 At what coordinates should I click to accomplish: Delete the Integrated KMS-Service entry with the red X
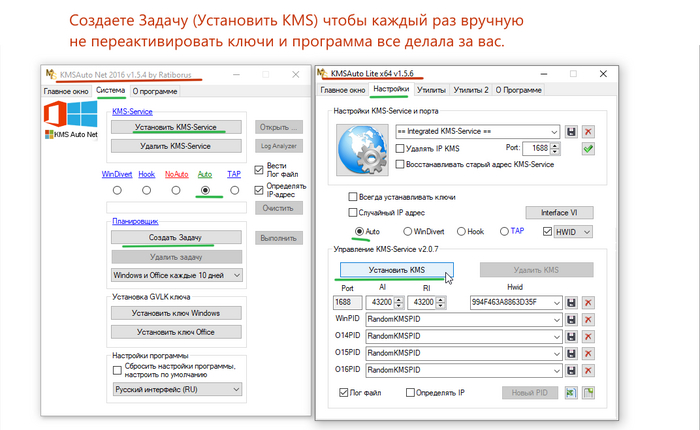pyautogui.click(x=588, y=132)
